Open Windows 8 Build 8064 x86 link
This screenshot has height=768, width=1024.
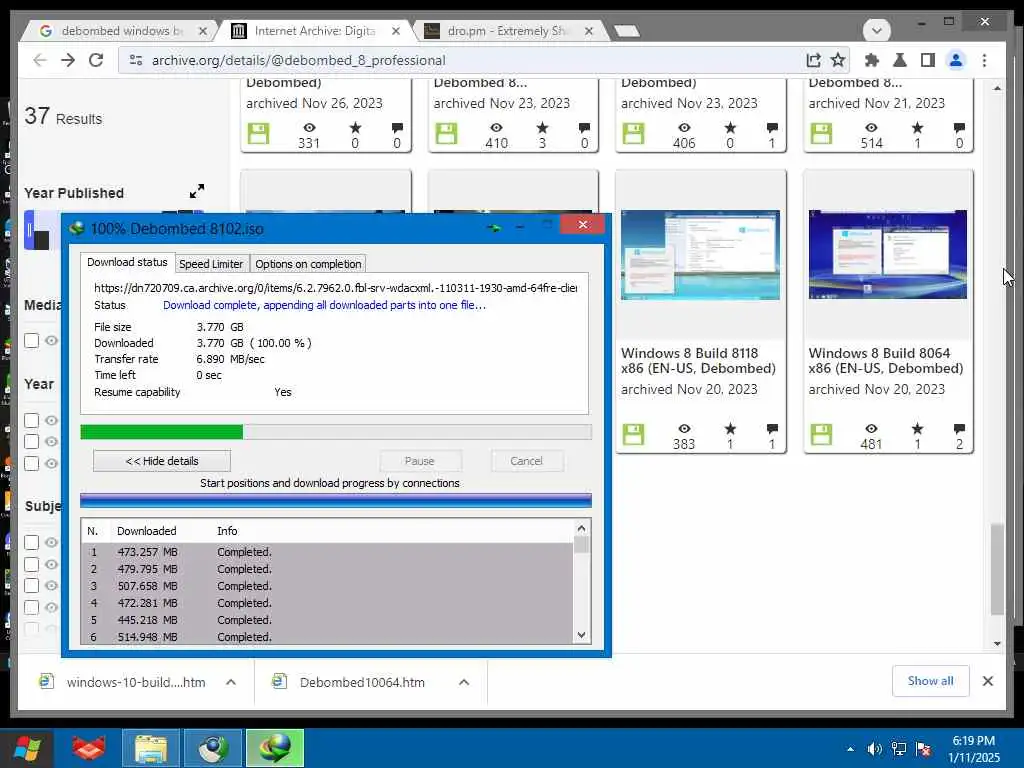(x=886, y=360)
